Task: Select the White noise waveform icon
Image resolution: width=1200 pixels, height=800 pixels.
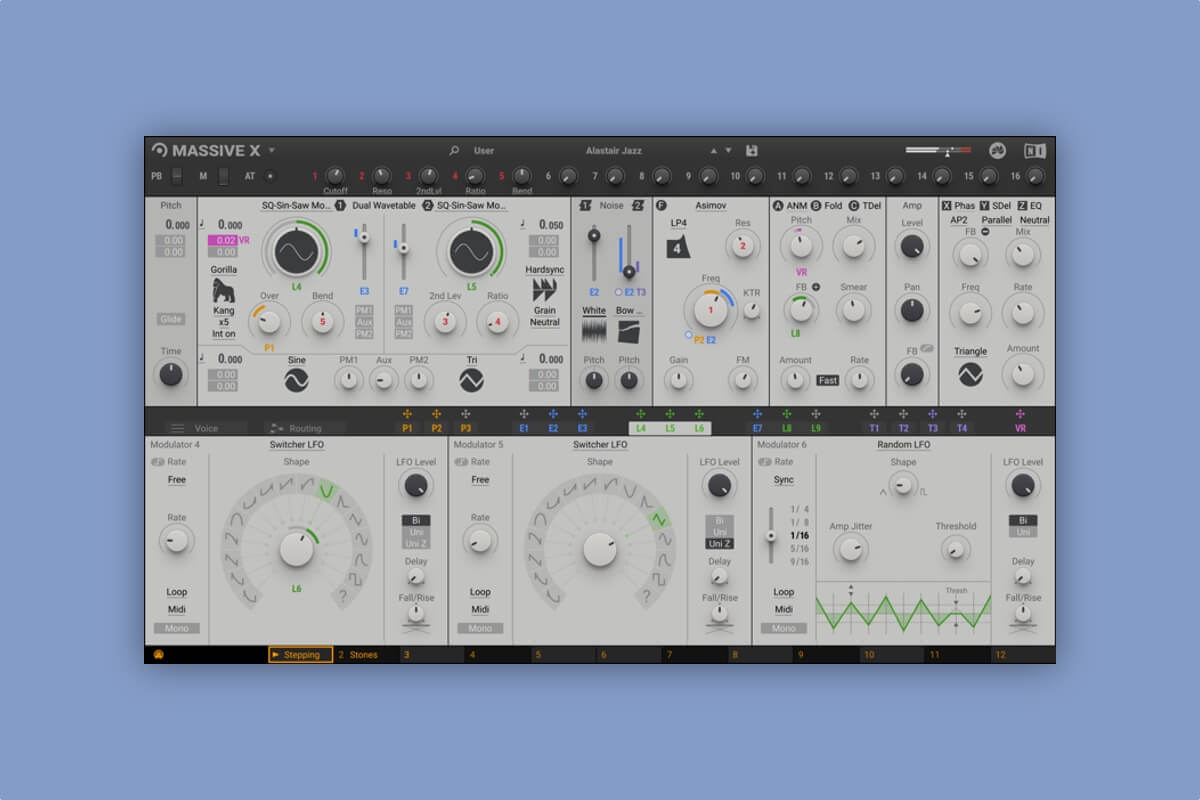Action: point(594,329)
